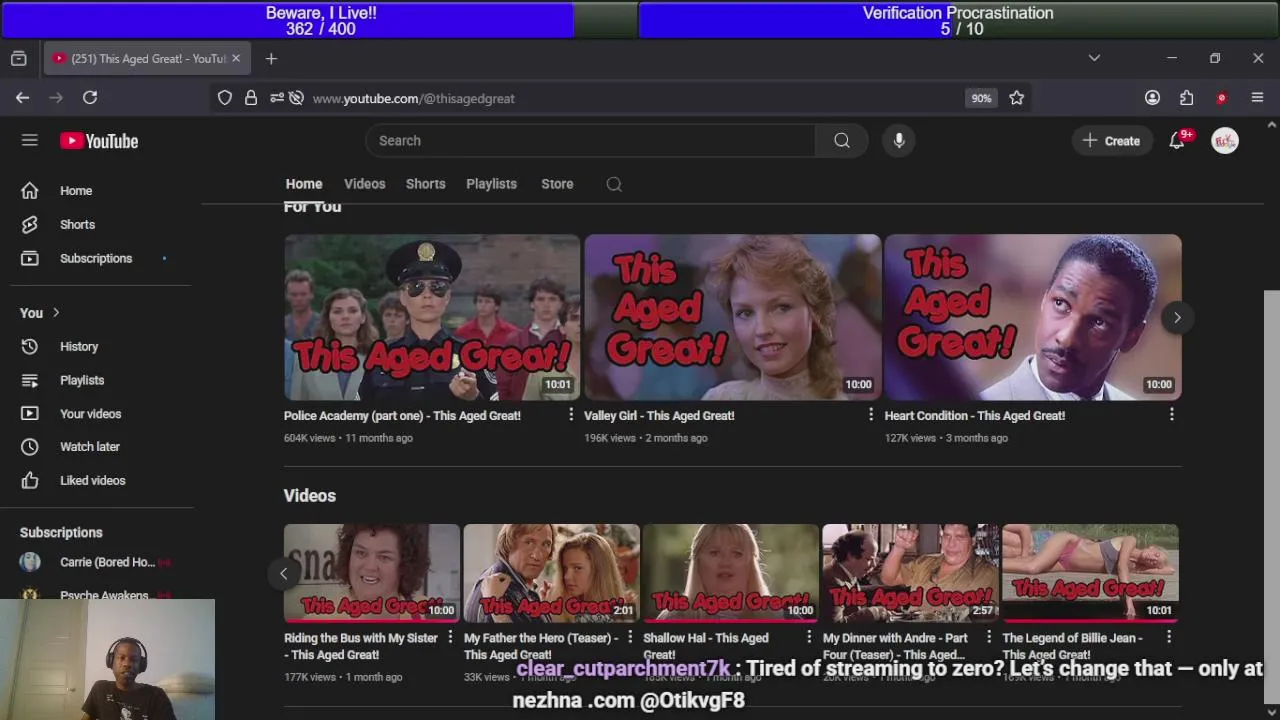Viewport: 1280px width, 720px height.
Task: Open the My Father the Hero teaser title
Action: (541, 646)
